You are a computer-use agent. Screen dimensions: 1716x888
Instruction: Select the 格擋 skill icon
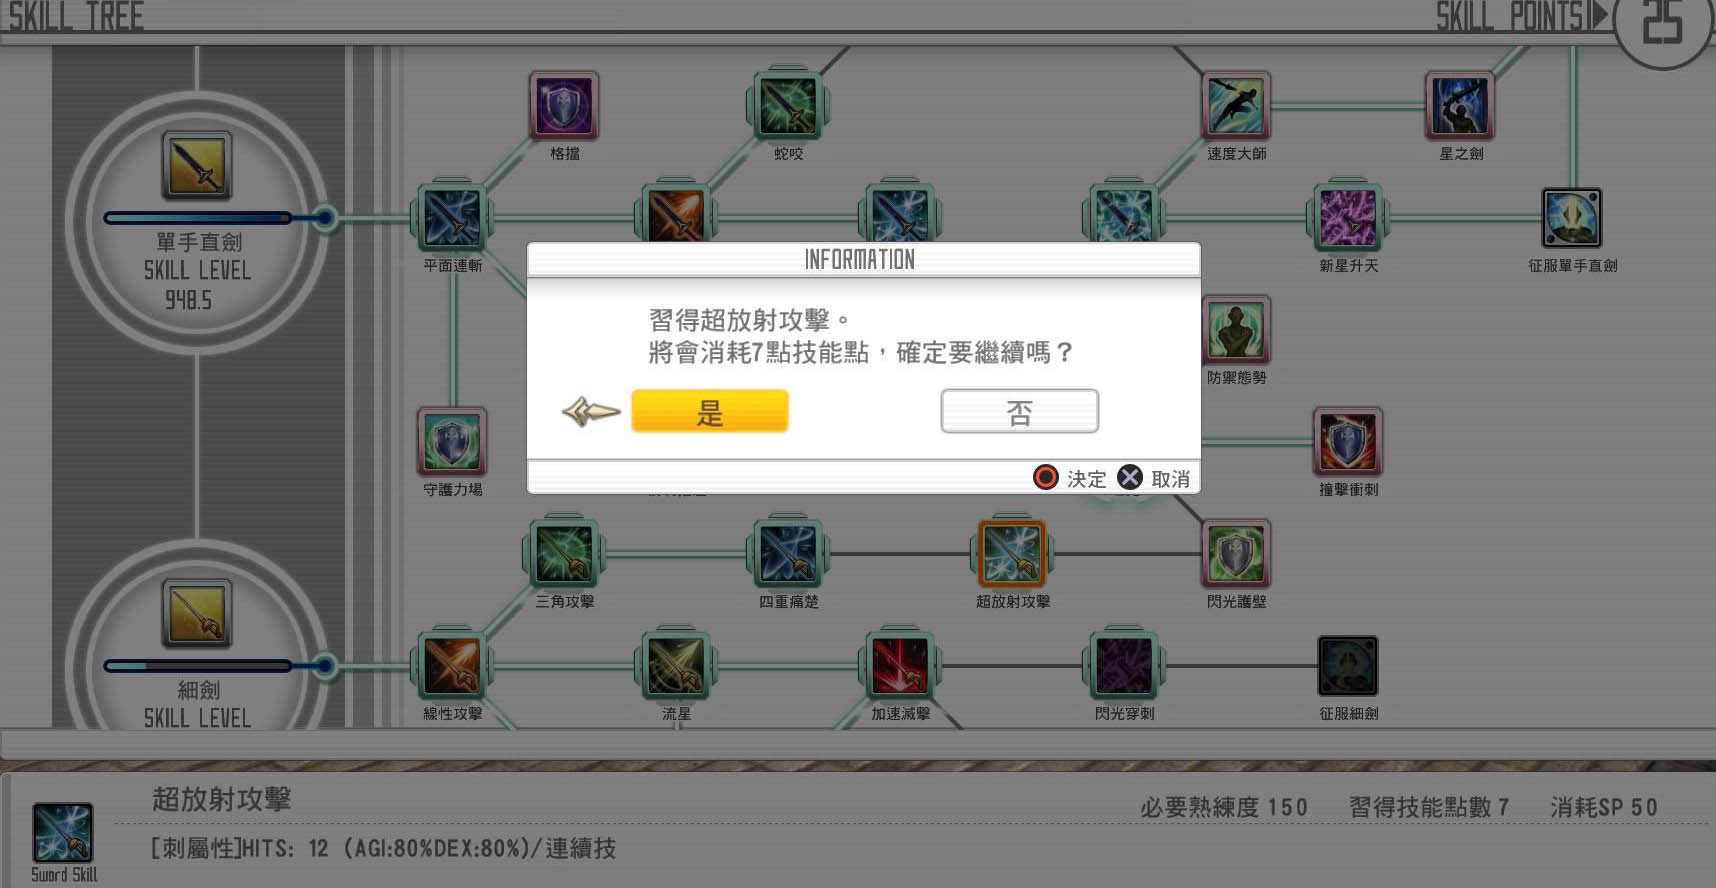click(564, 104)
